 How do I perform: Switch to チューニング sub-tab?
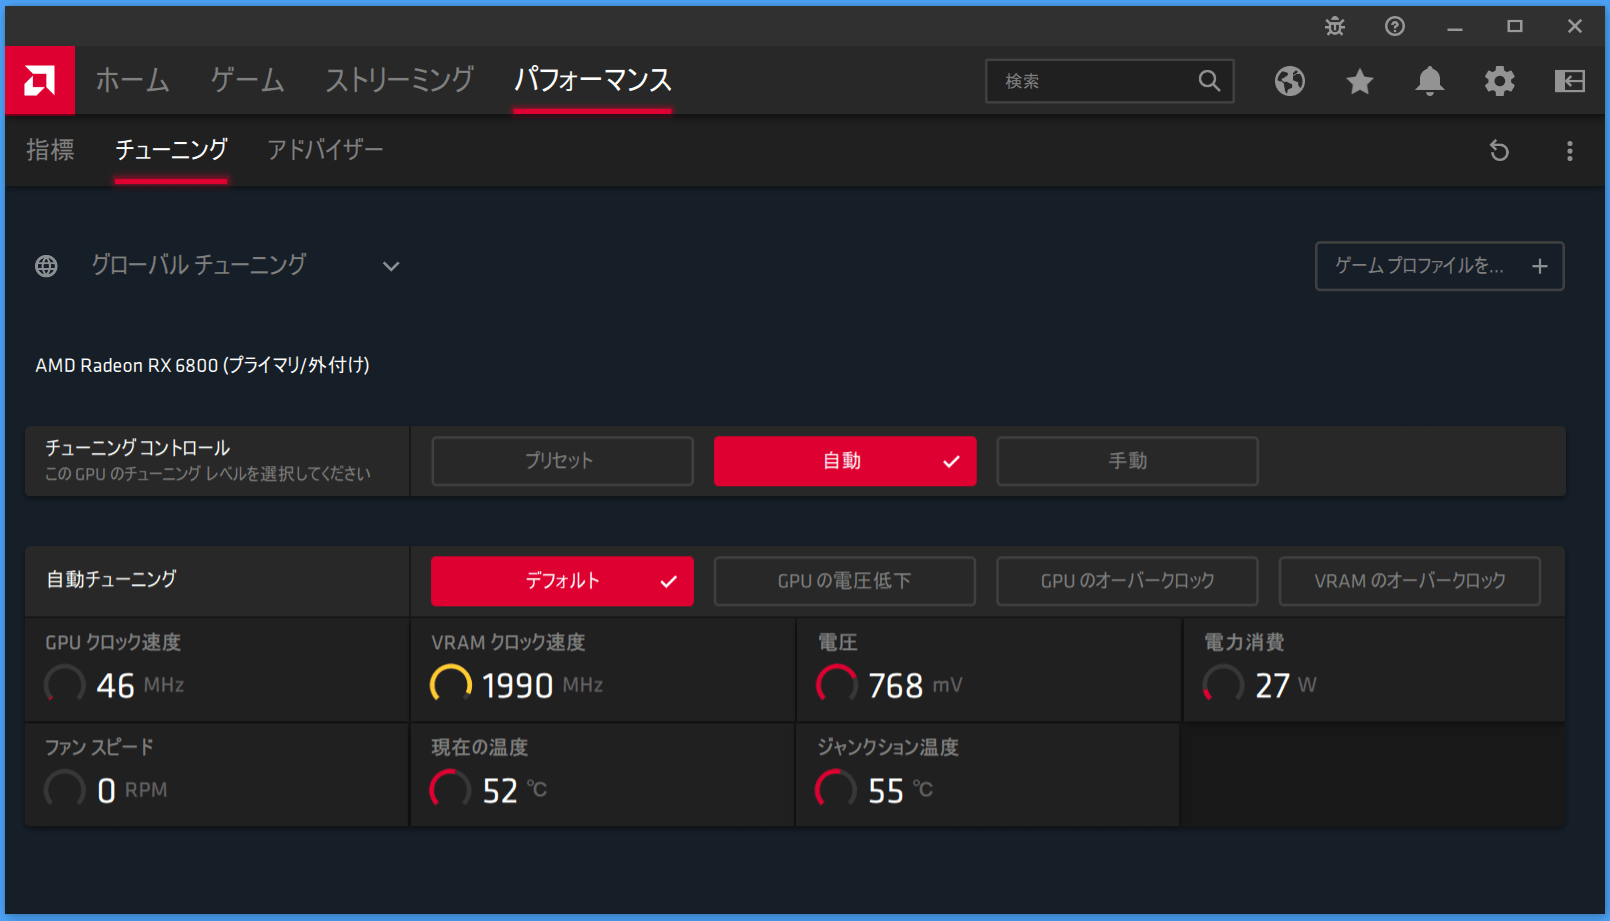click(171, 150)
